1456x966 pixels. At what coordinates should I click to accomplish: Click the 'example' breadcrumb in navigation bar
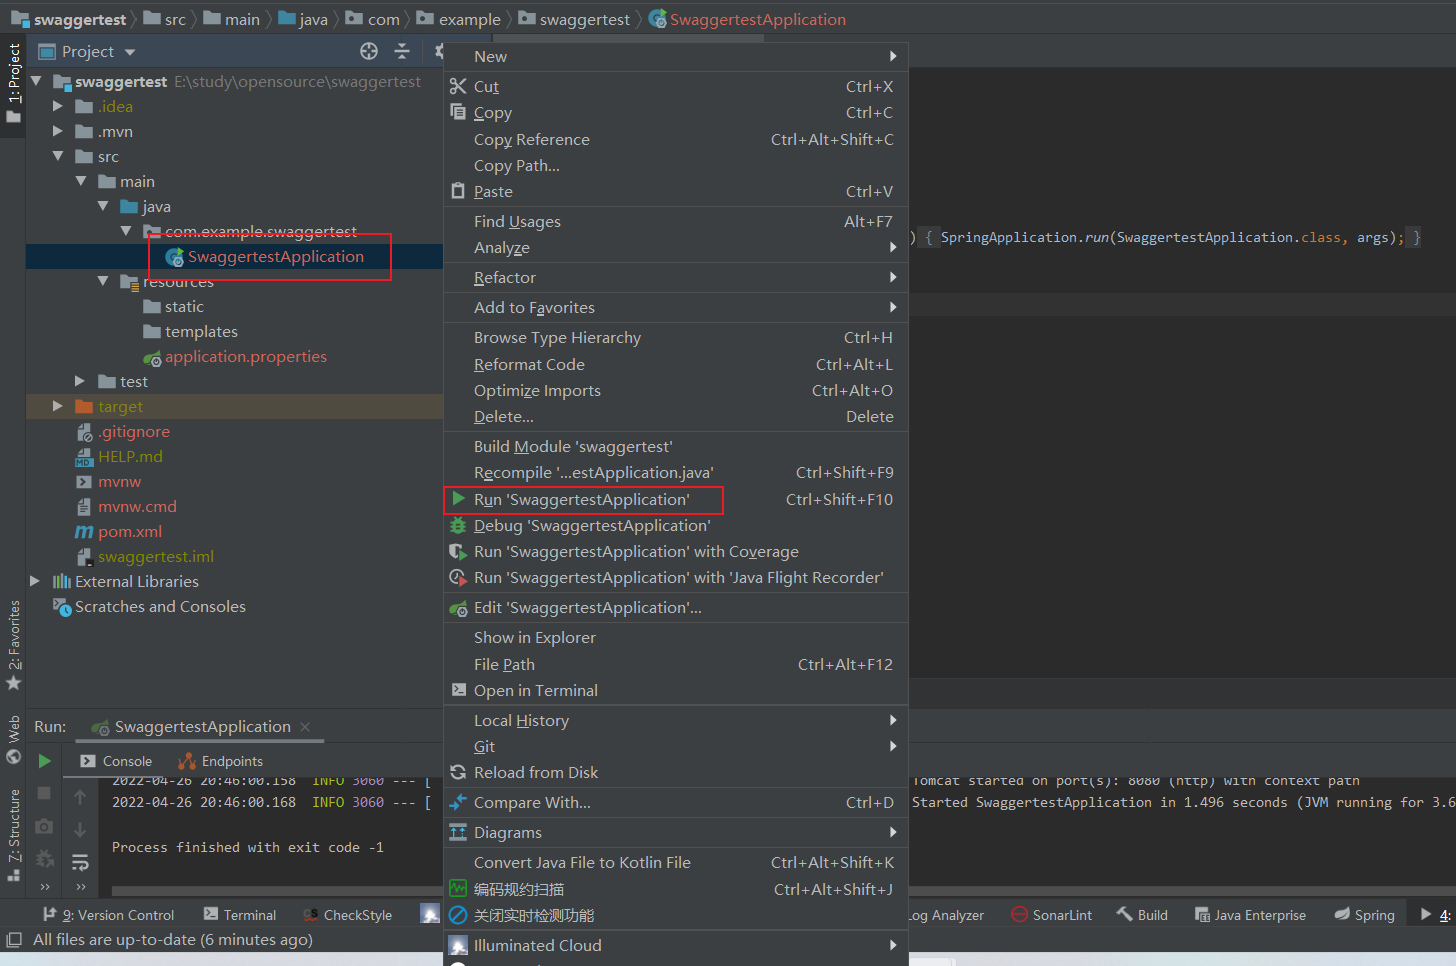[459, 19]
